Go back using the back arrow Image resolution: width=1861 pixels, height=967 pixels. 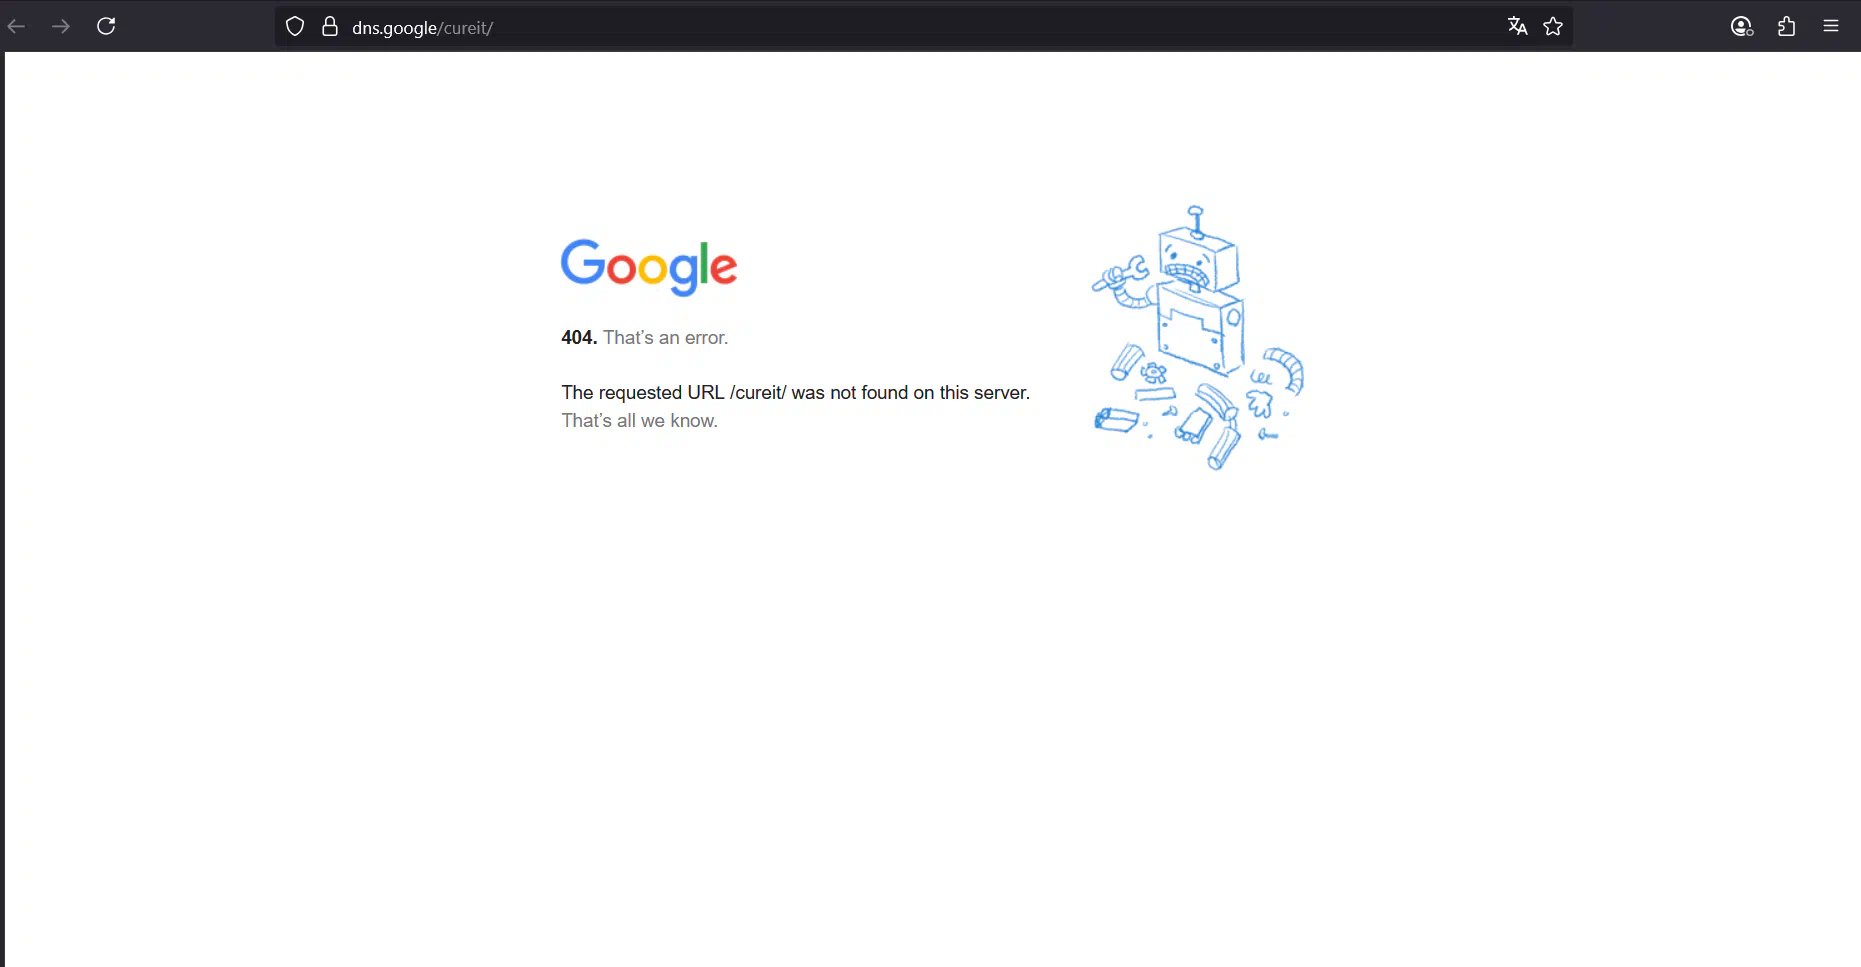point(16,26)
